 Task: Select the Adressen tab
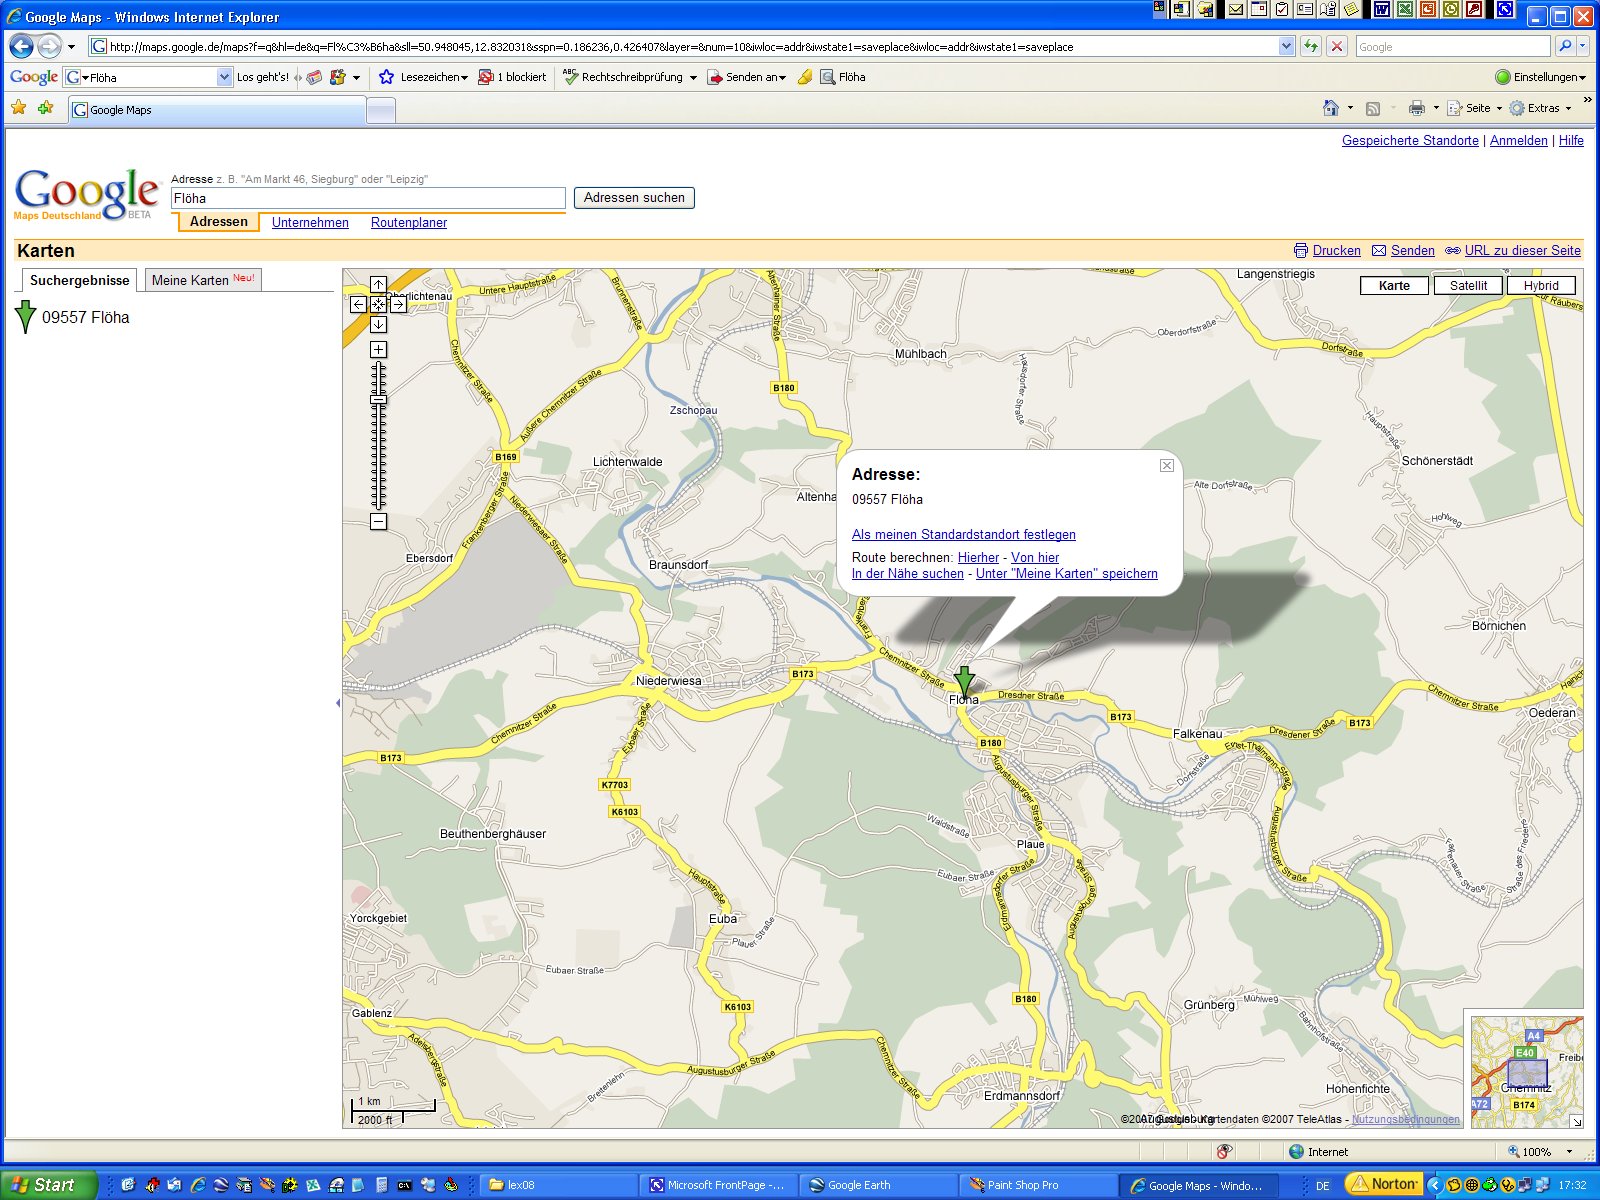coord(218,222)
